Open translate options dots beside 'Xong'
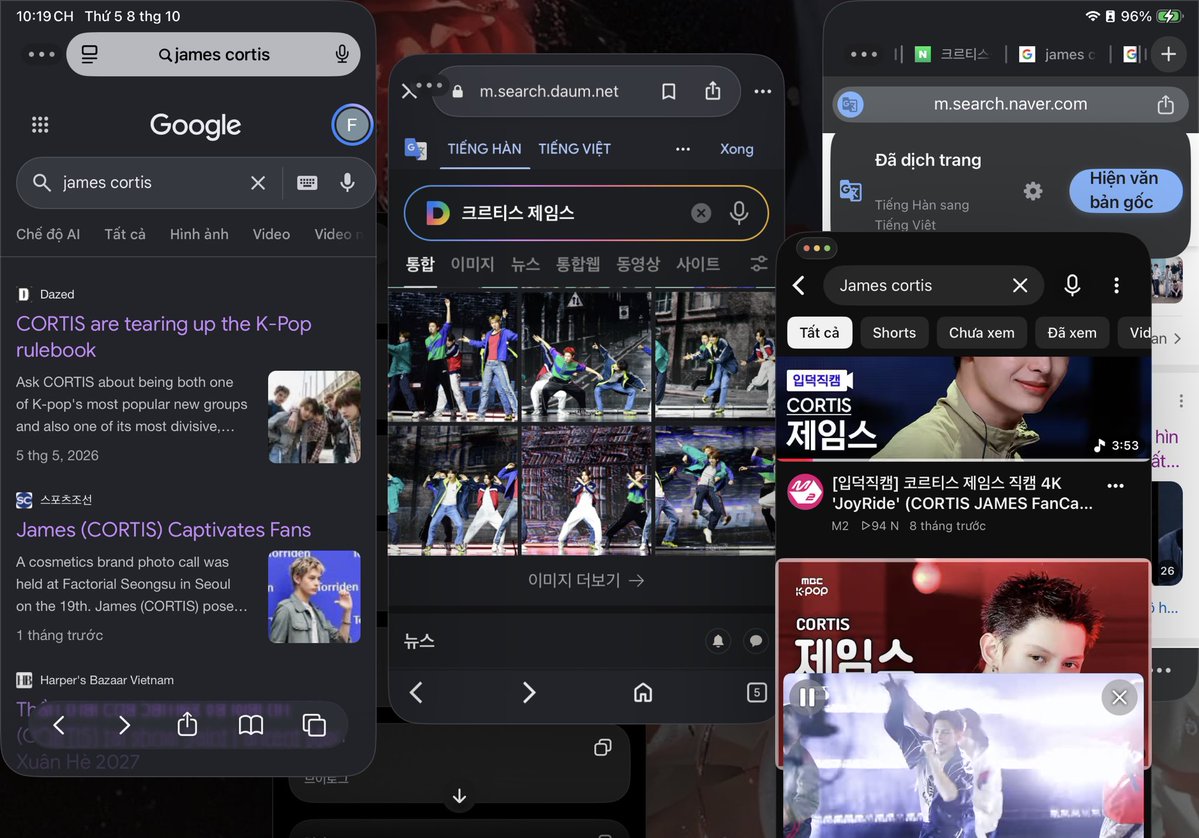Image resolution: width=1199 pixels, height=838 pixels. pyautogui.click(x=683, y=149)
